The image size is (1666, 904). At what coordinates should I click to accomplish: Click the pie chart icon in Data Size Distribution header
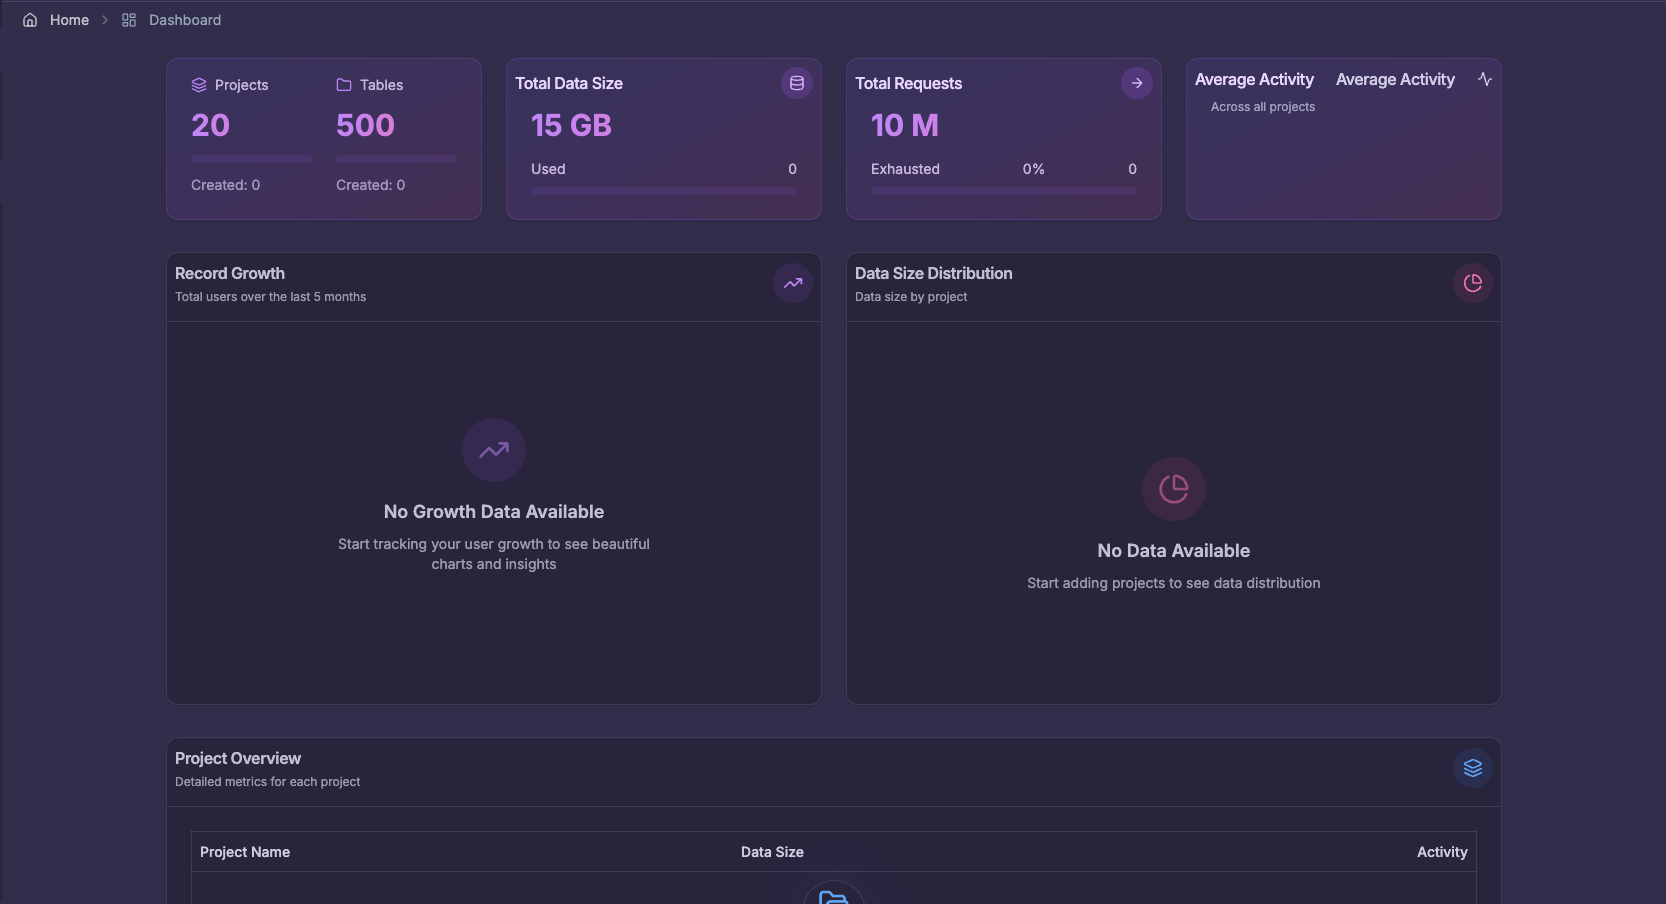1473,283
